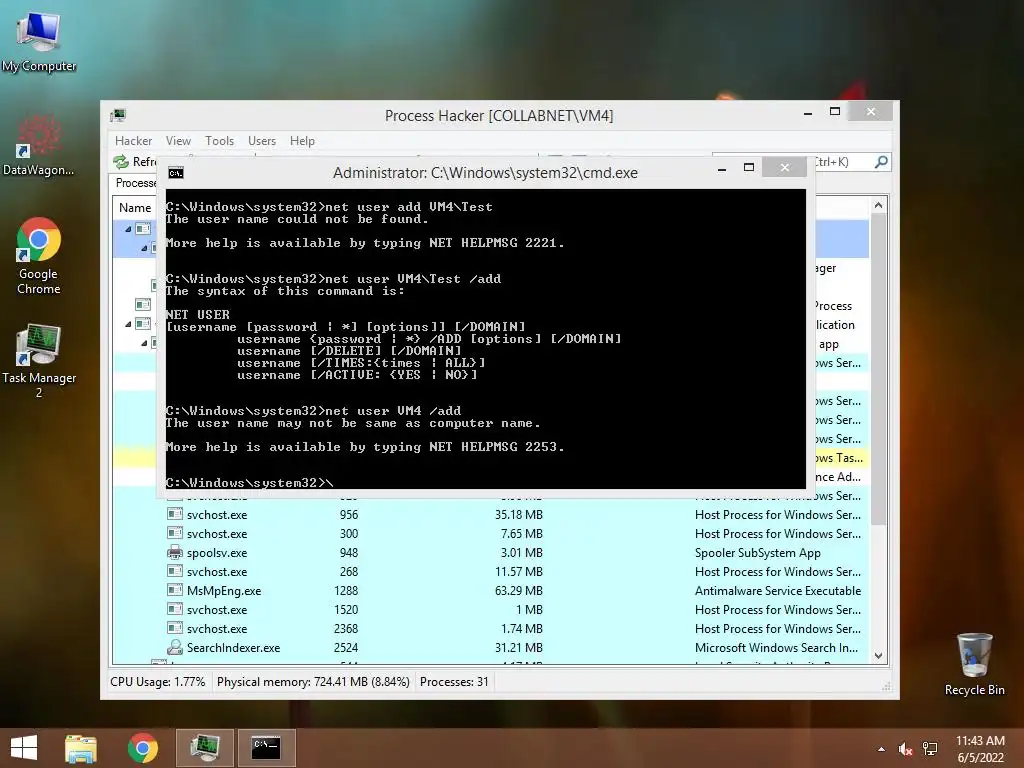Collapse the second process tree node
The image size is (1024, 768).
pos(144,248)
